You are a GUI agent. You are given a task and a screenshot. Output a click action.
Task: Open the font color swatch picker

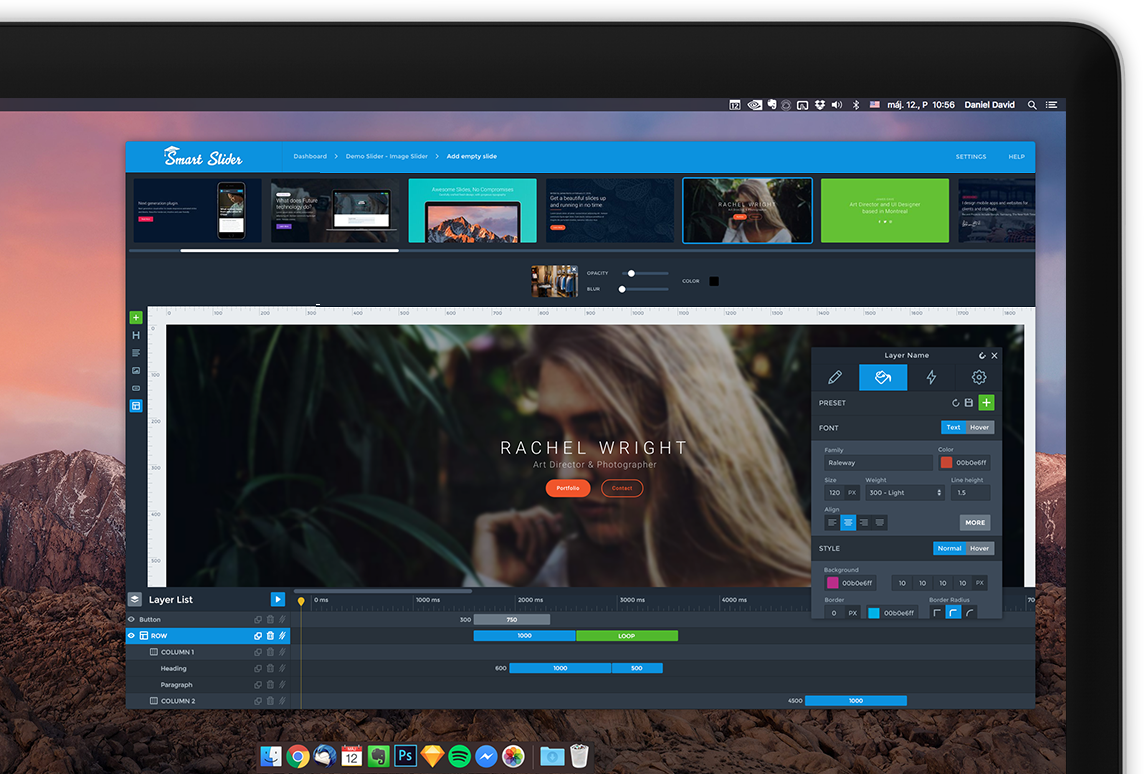(x=946, y=463)
